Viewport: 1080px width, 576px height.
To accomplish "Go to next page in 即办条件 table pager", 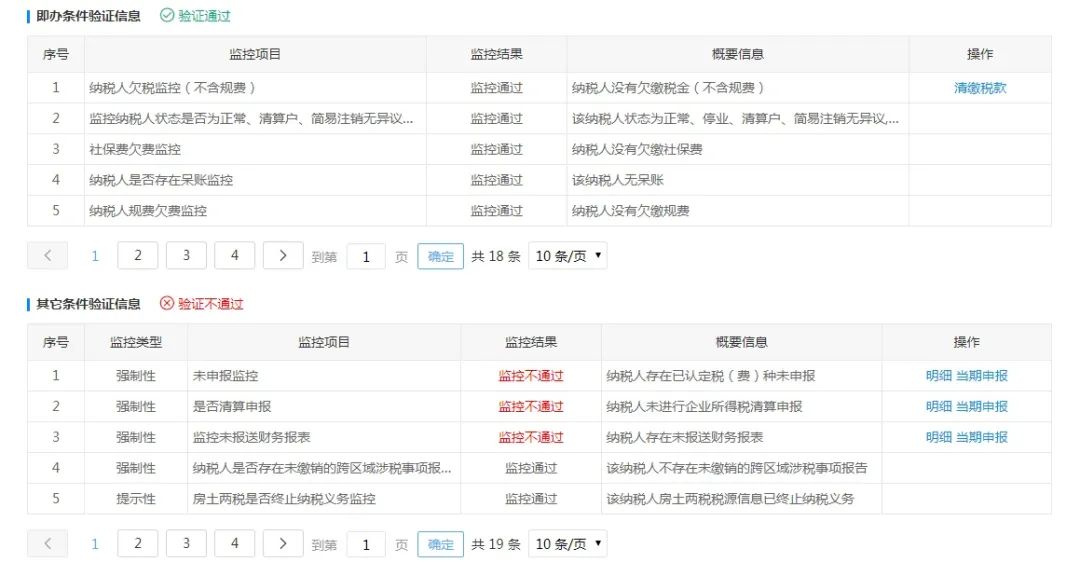I will click(282, 256).
